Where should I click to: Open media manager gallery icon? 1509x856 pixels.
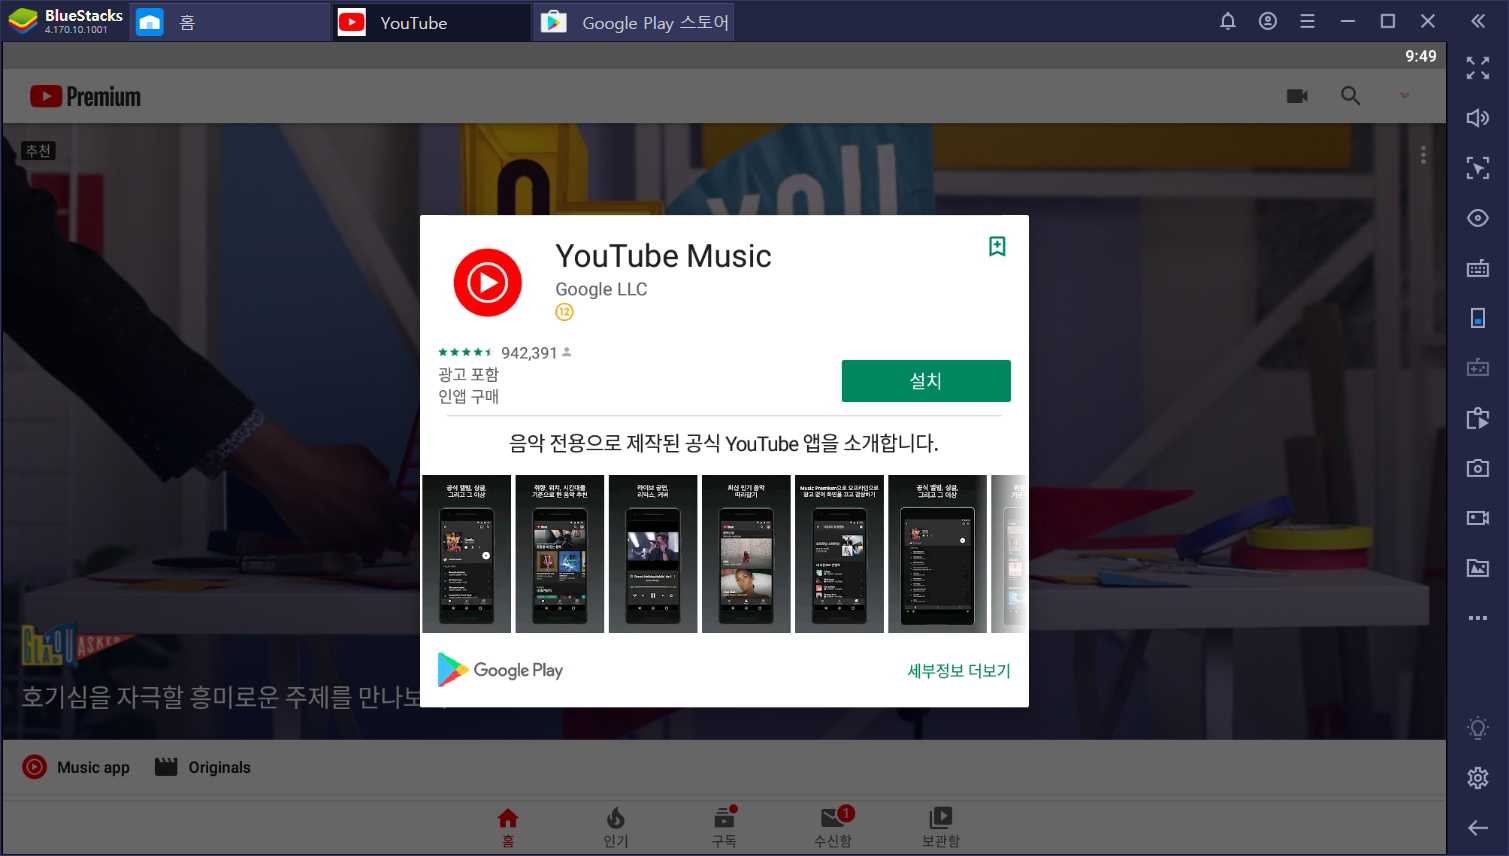tap(1478, 568)
